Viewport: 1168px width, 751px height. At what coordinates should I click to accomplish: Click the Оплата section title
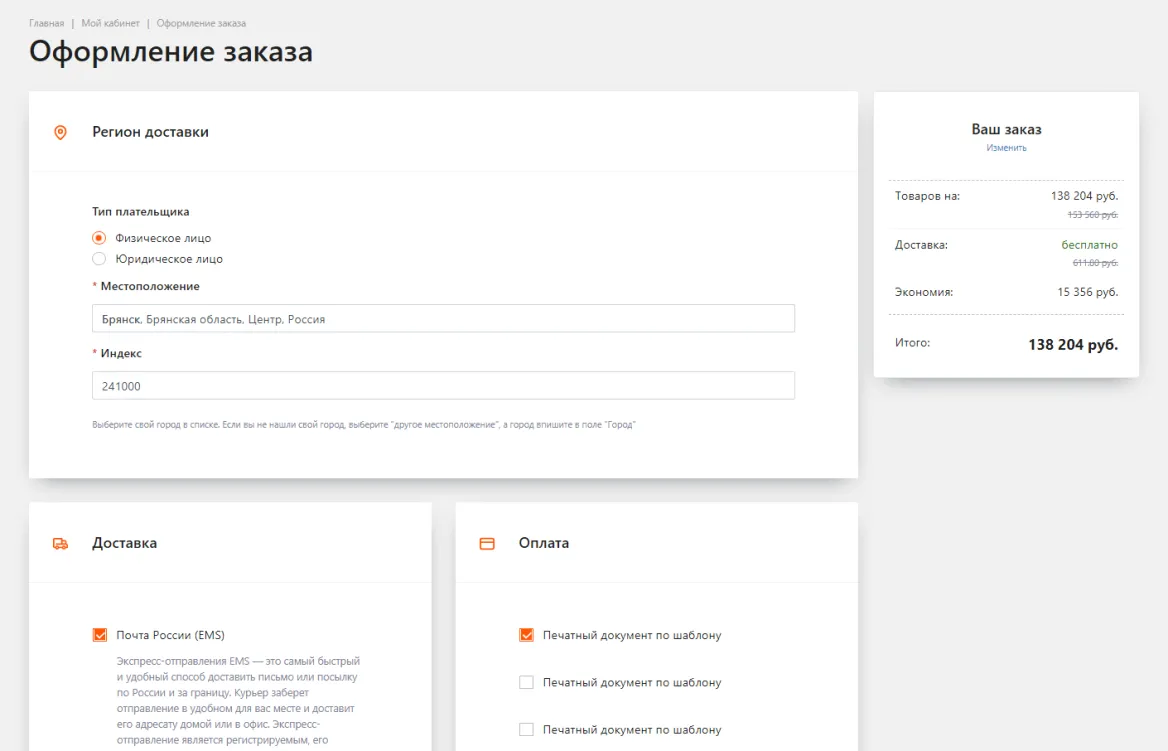tap(544, 543)
